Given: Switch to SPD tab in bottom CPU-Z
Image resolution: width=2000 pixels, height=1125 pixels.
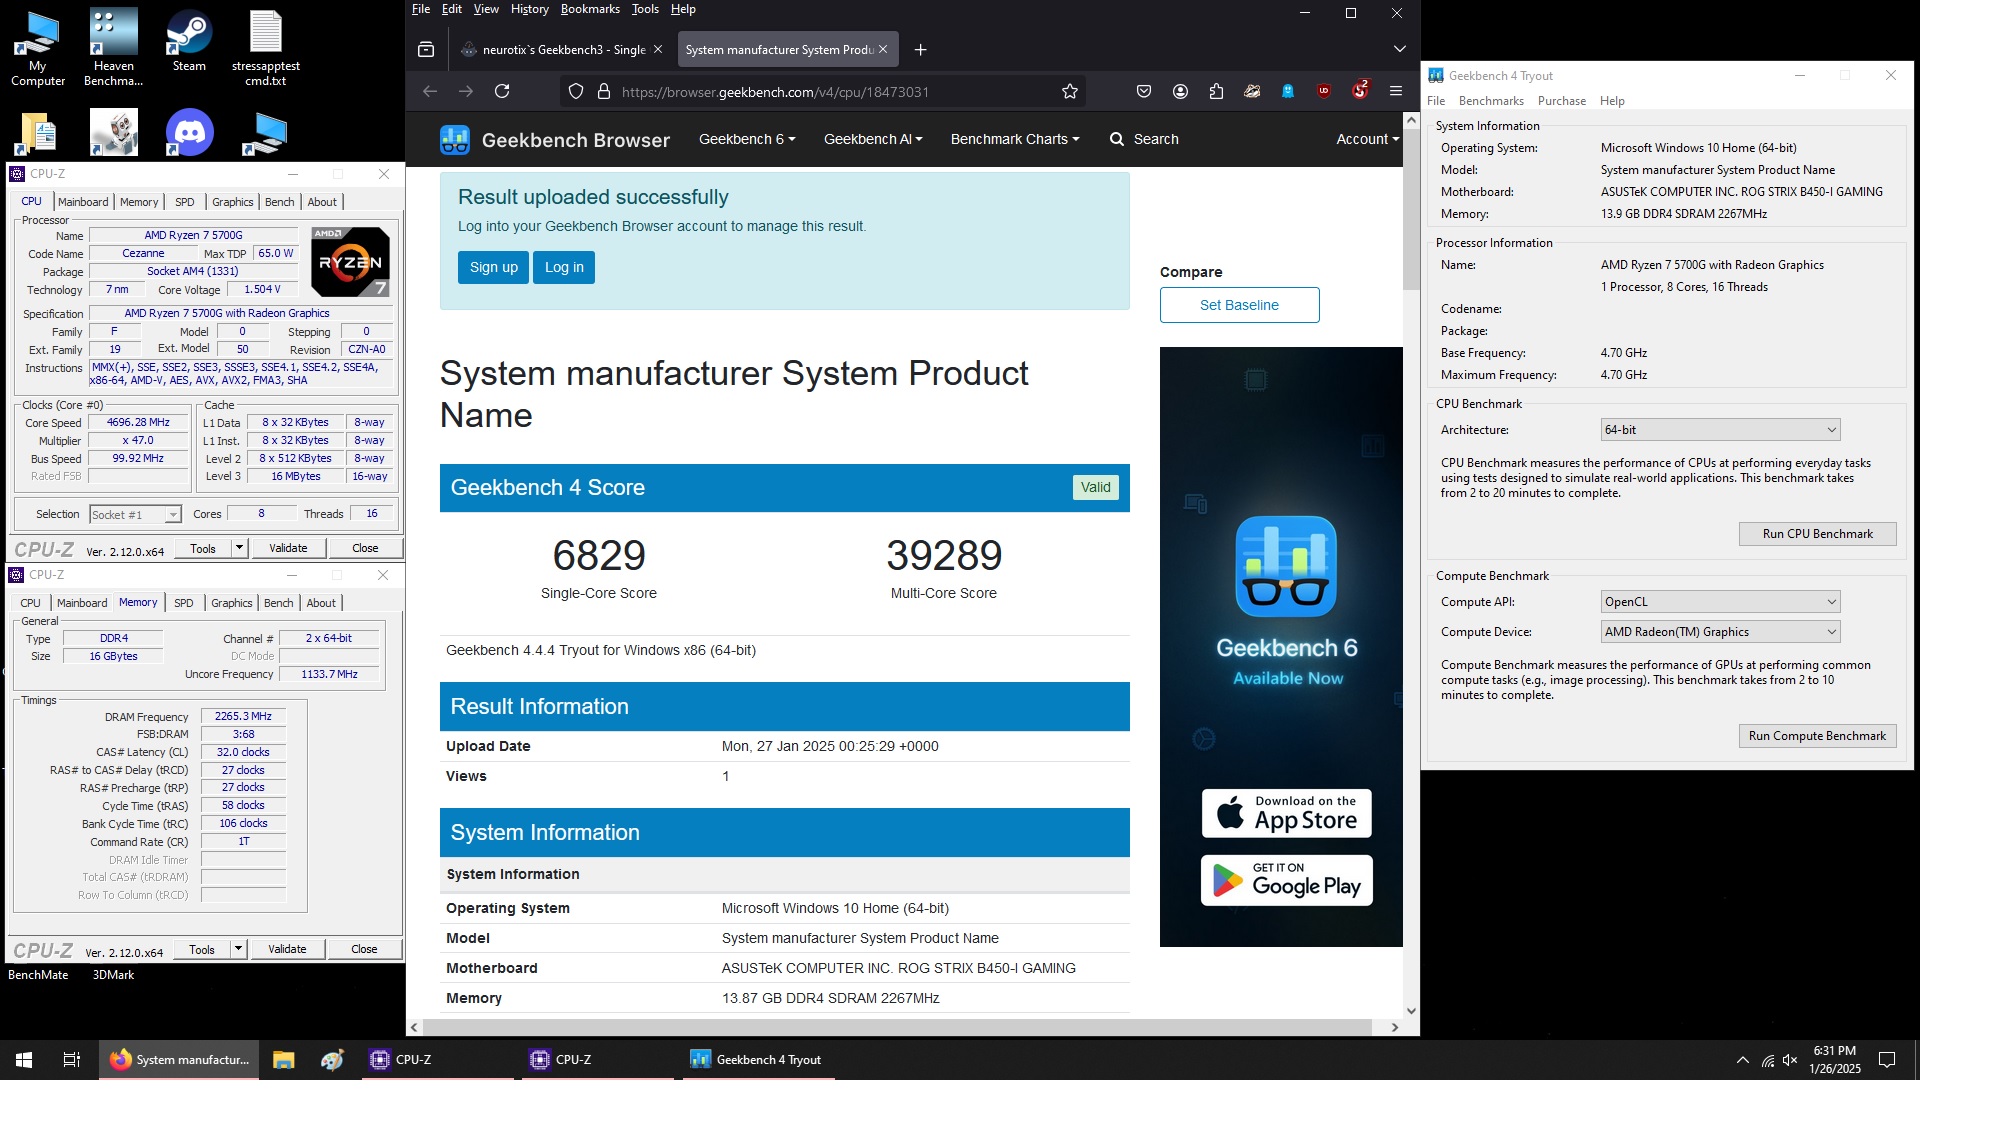Looking at the screenshot, I should pyautogui.click(x=184, y=603).
